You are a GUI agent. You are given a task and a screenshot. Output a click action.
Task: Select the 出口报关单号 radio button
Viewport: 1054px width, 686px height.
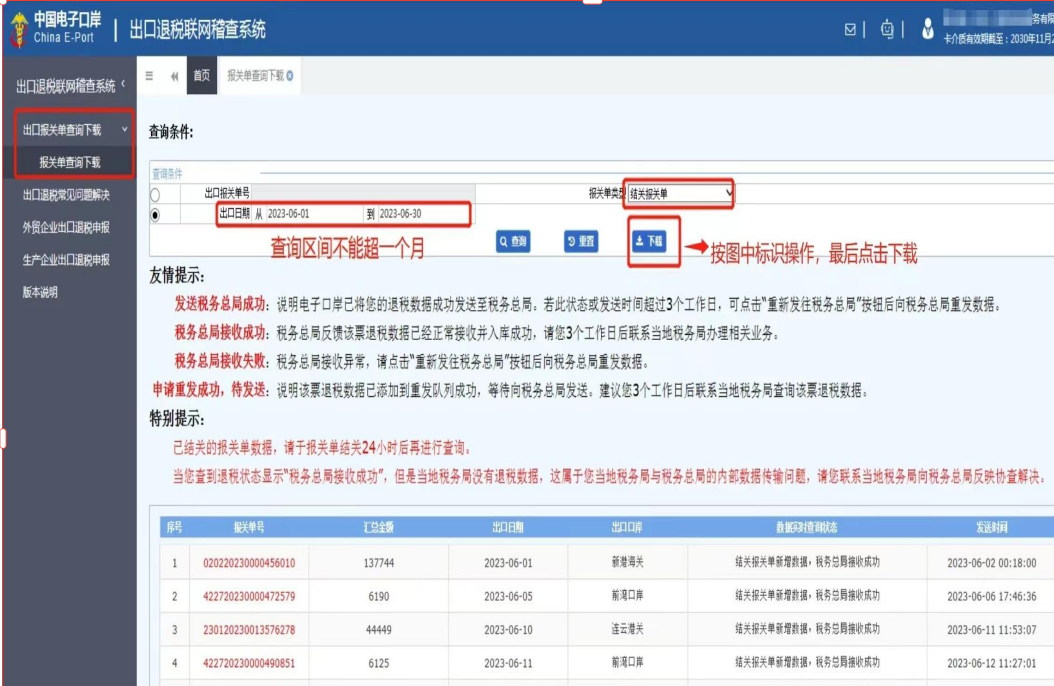click(155, 195)
